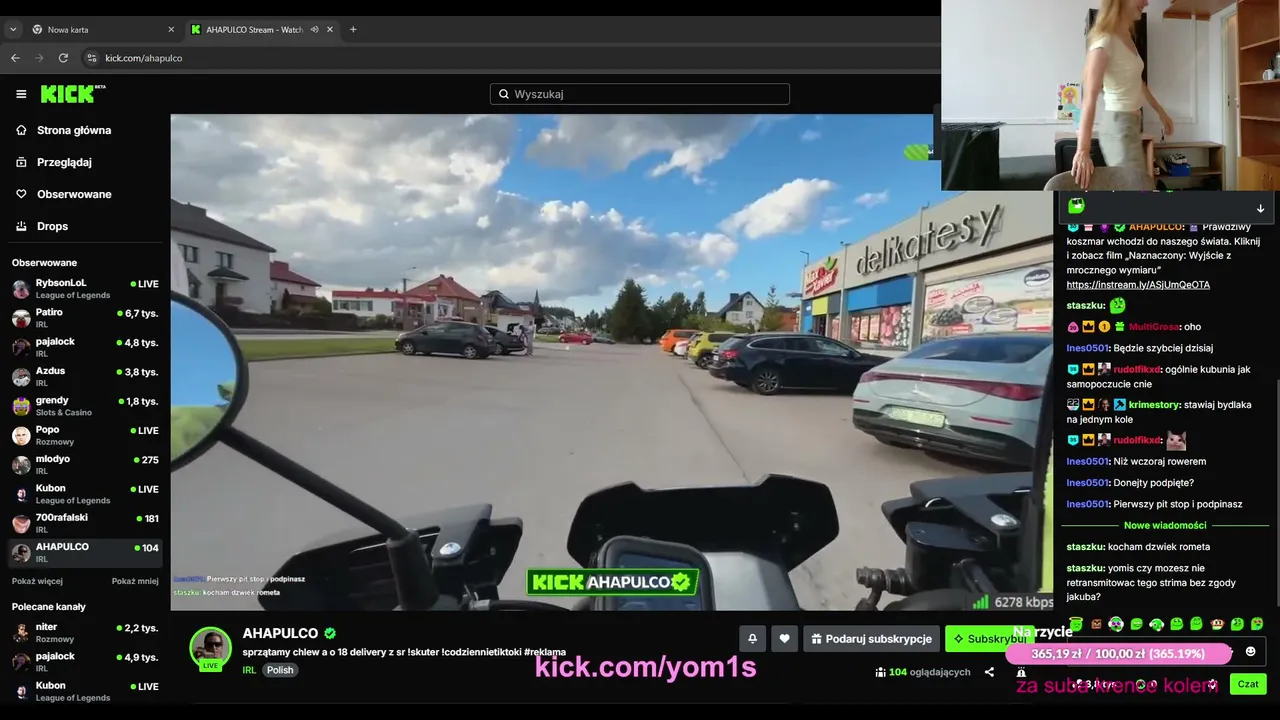The width and height of the screenshot is (1280, 720).
Task: Open the Kick hamburger sidebar menu
Action: (21, 94)
